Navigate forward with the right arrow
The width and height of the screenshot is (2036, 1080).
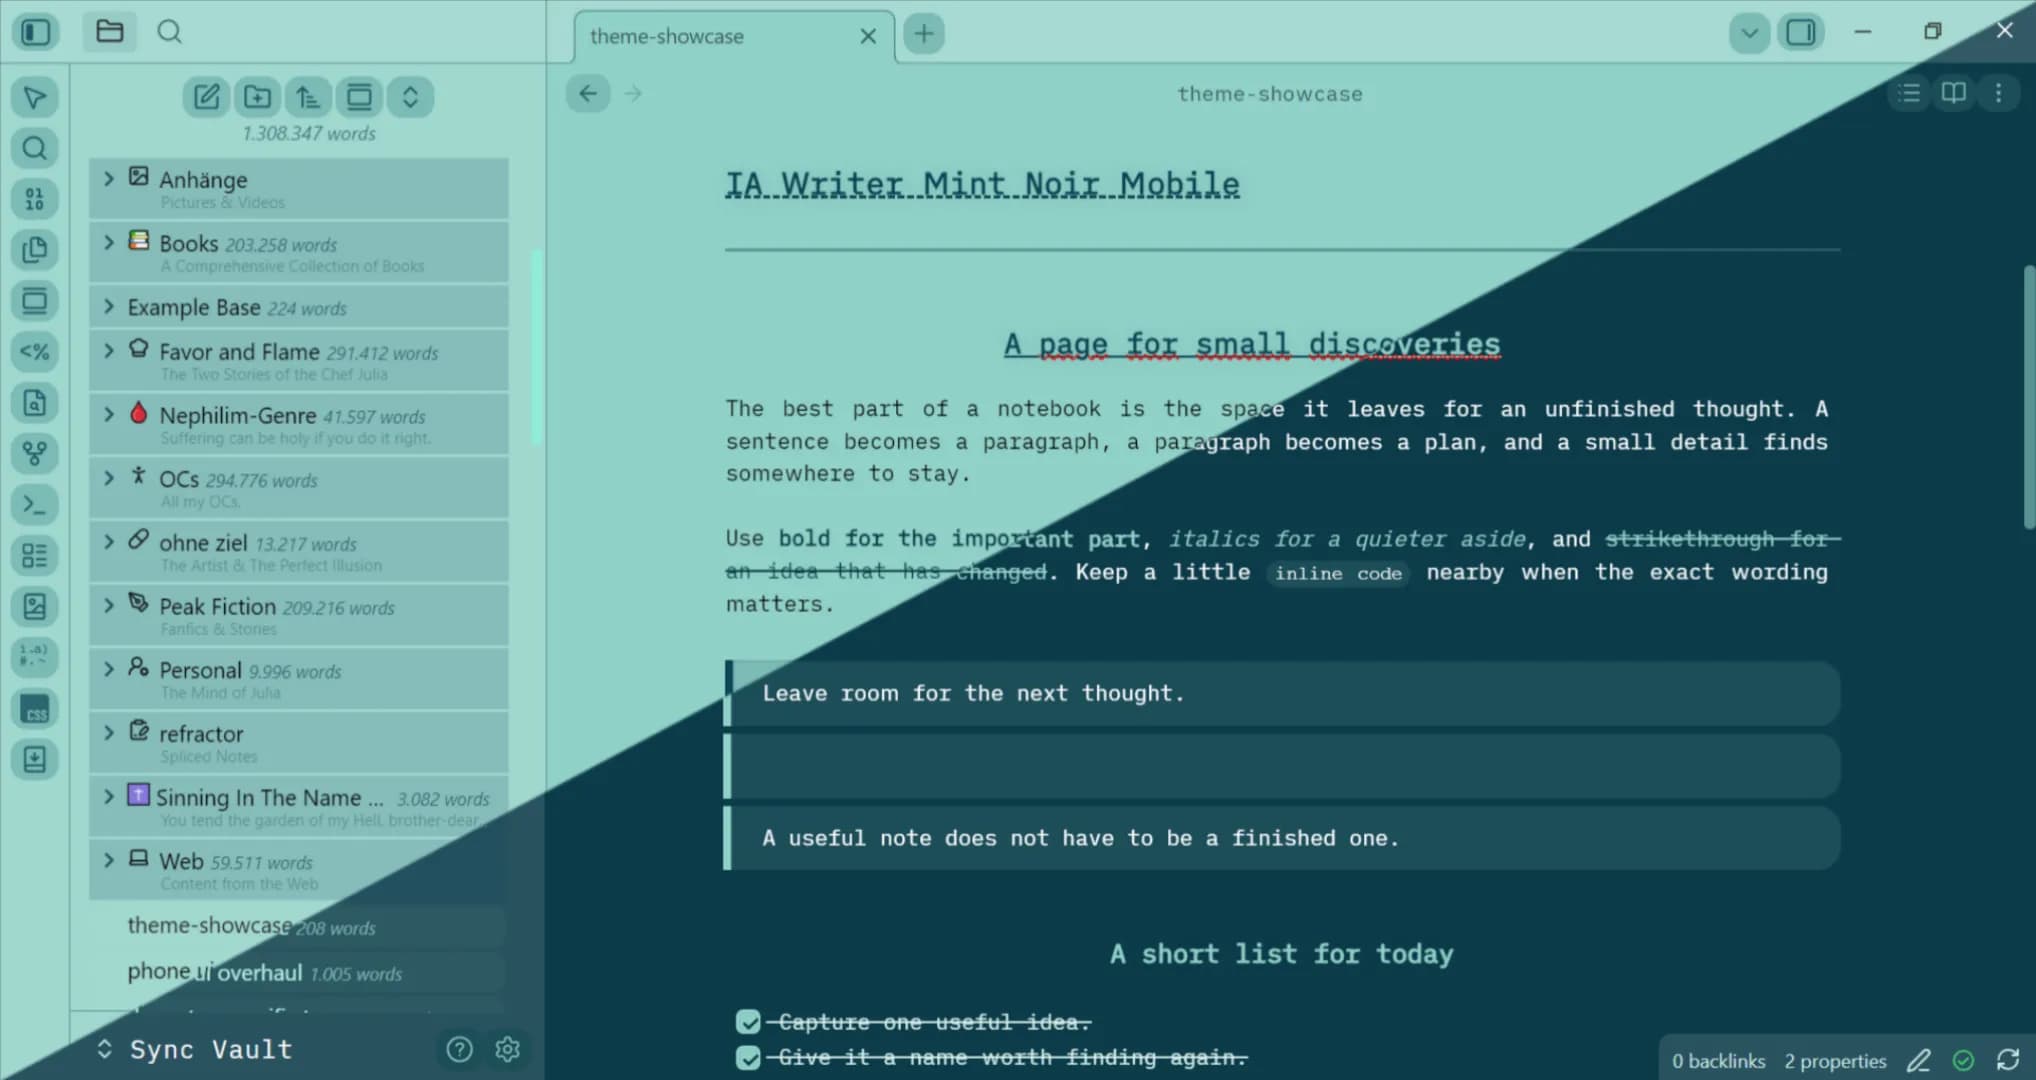point(633,94)
